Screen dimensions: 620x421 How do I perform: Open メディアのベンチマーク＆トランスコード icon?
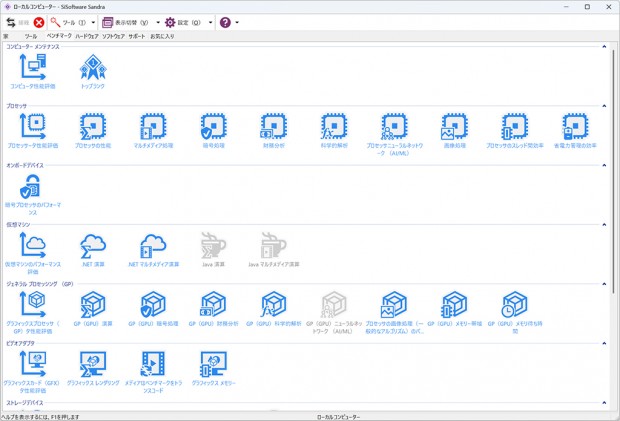[x=153, y=366]
